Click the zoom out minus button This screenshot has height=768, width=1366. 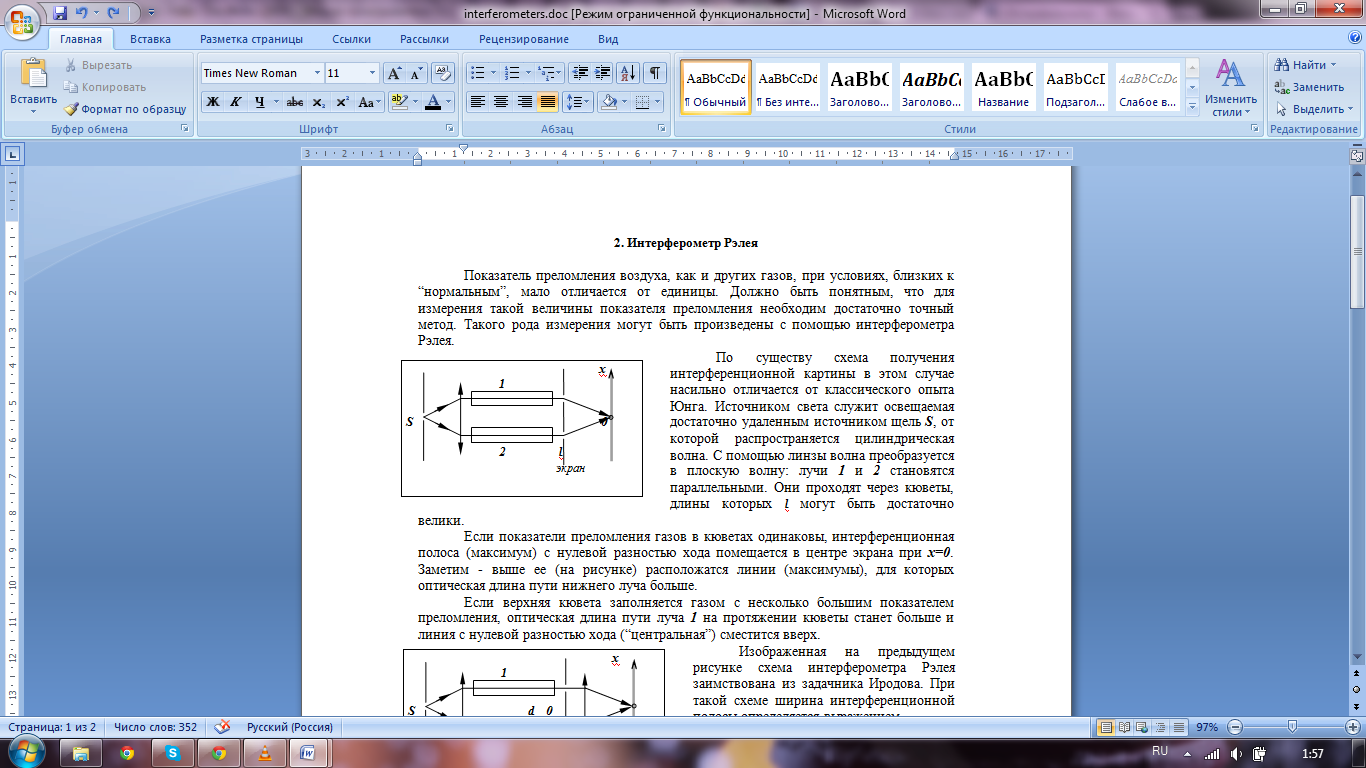1236,727
